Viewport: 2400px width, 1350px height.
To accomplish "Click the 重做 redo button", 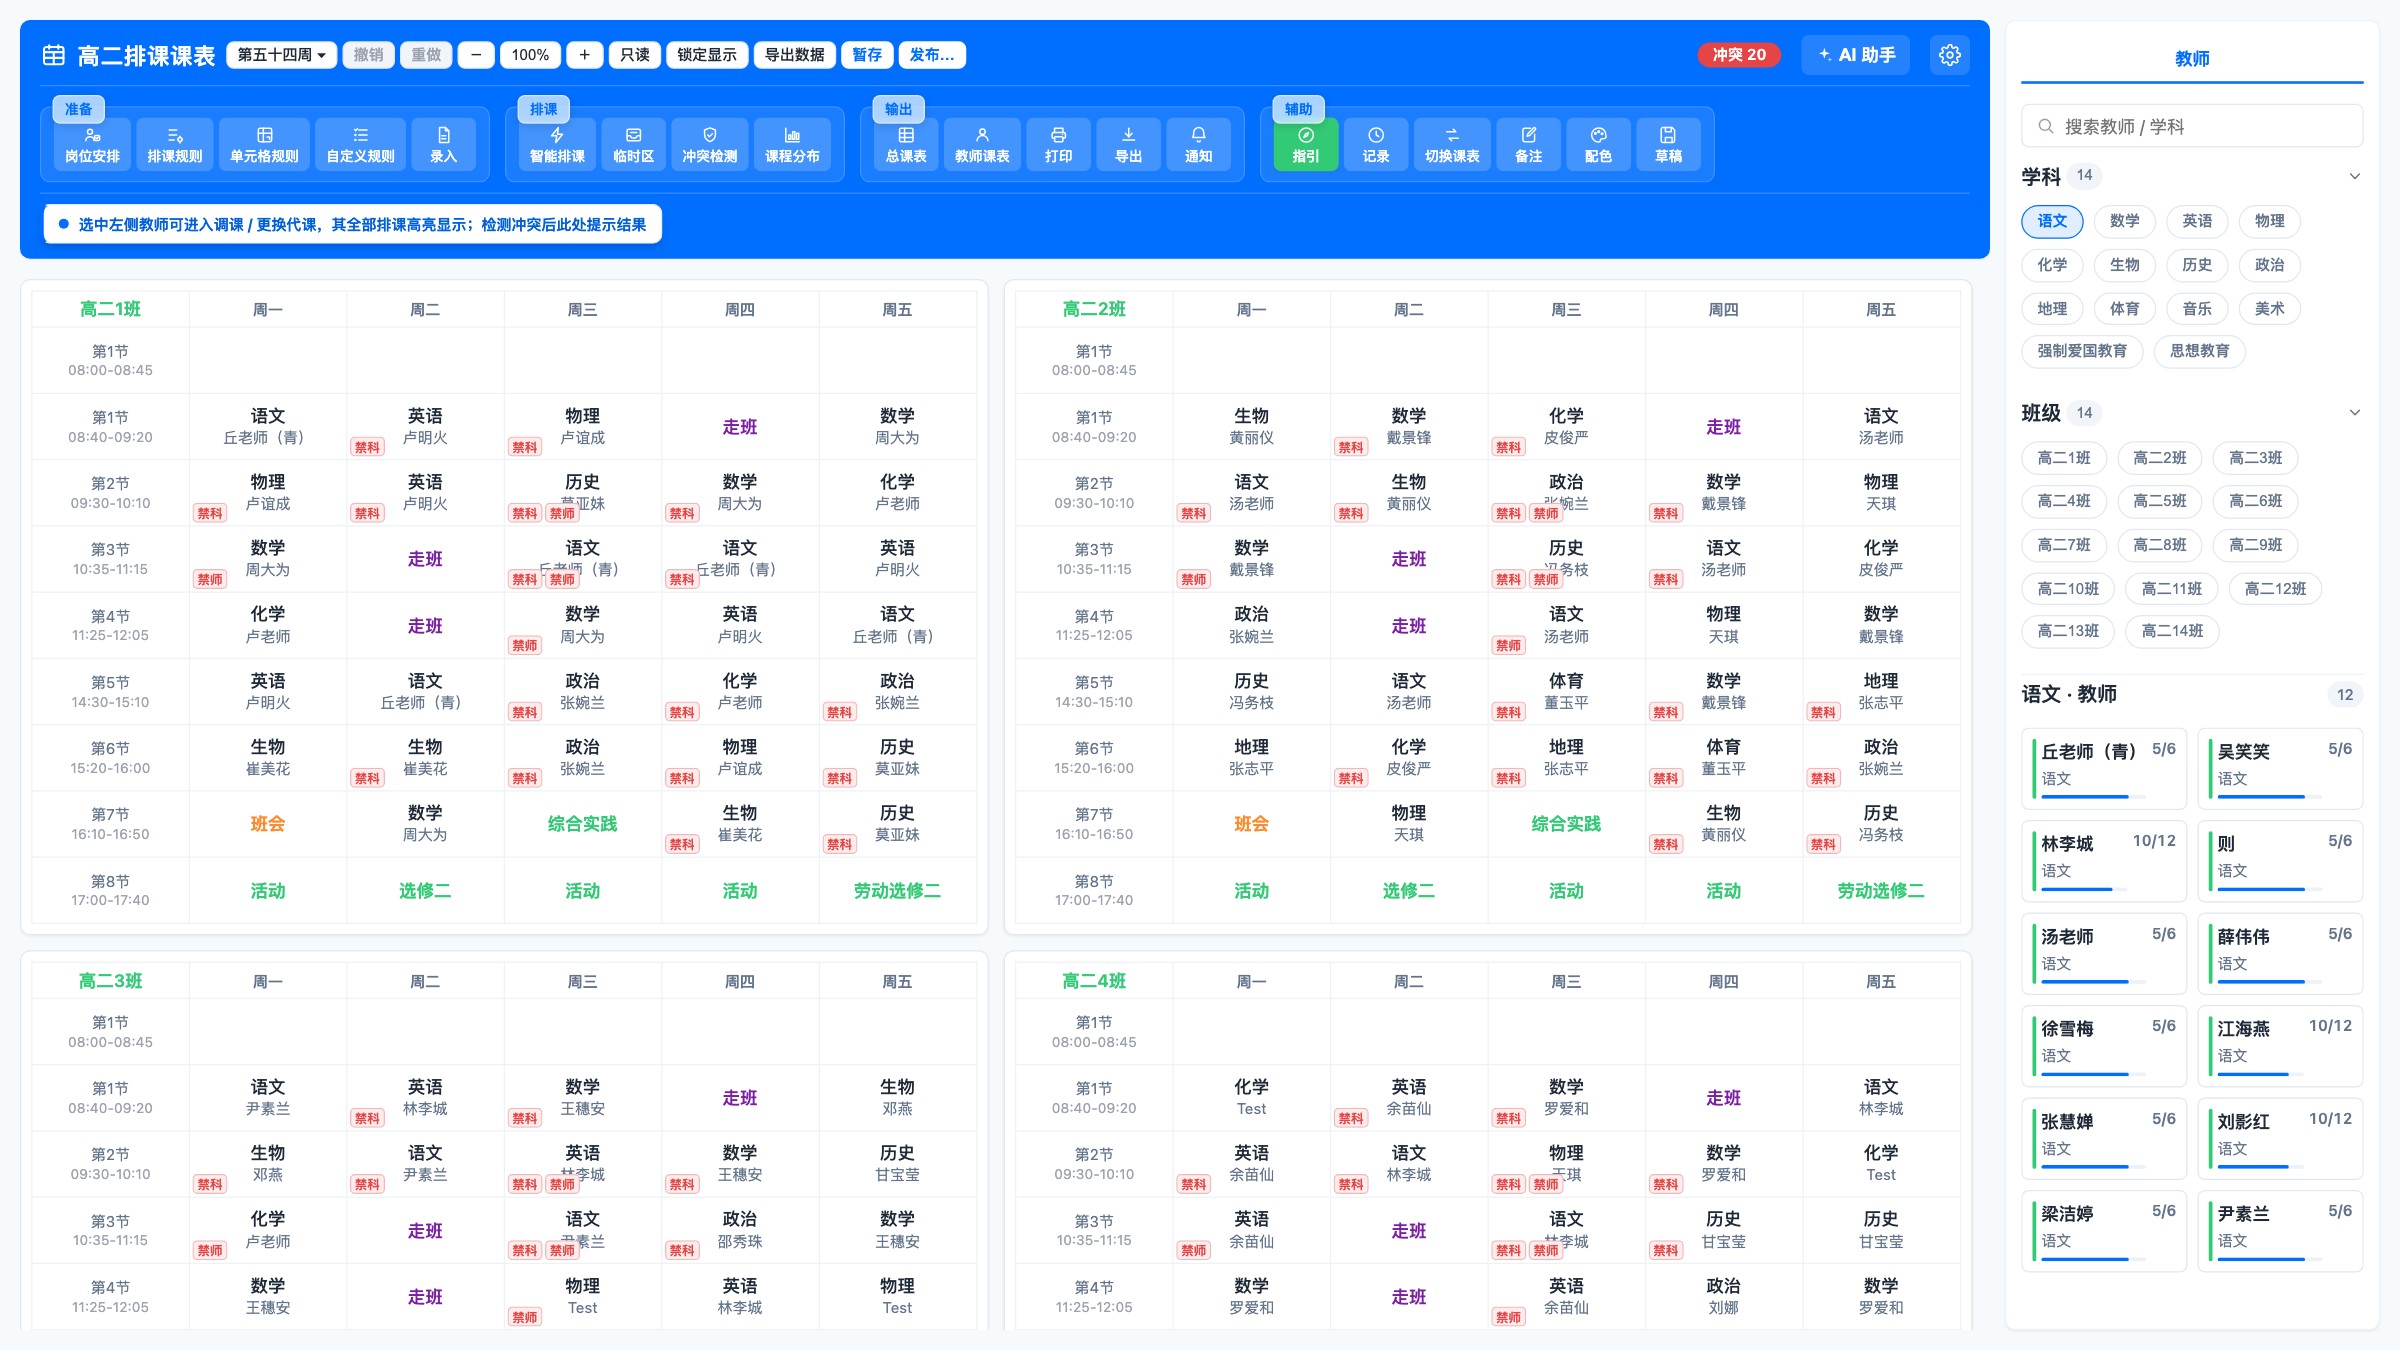I will [427, 55].
